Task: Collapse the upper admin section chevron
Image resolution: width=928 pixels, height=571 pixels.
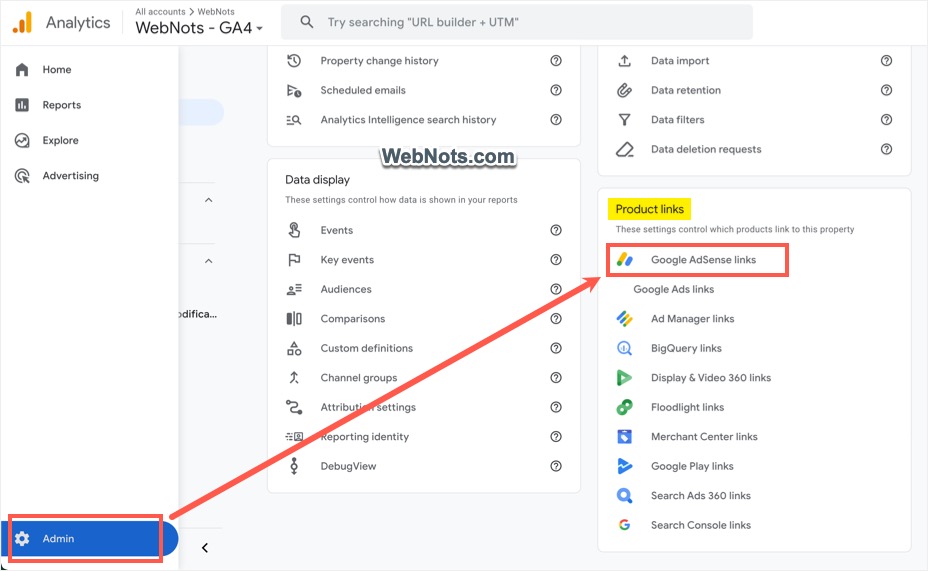Action: point(208,200)
